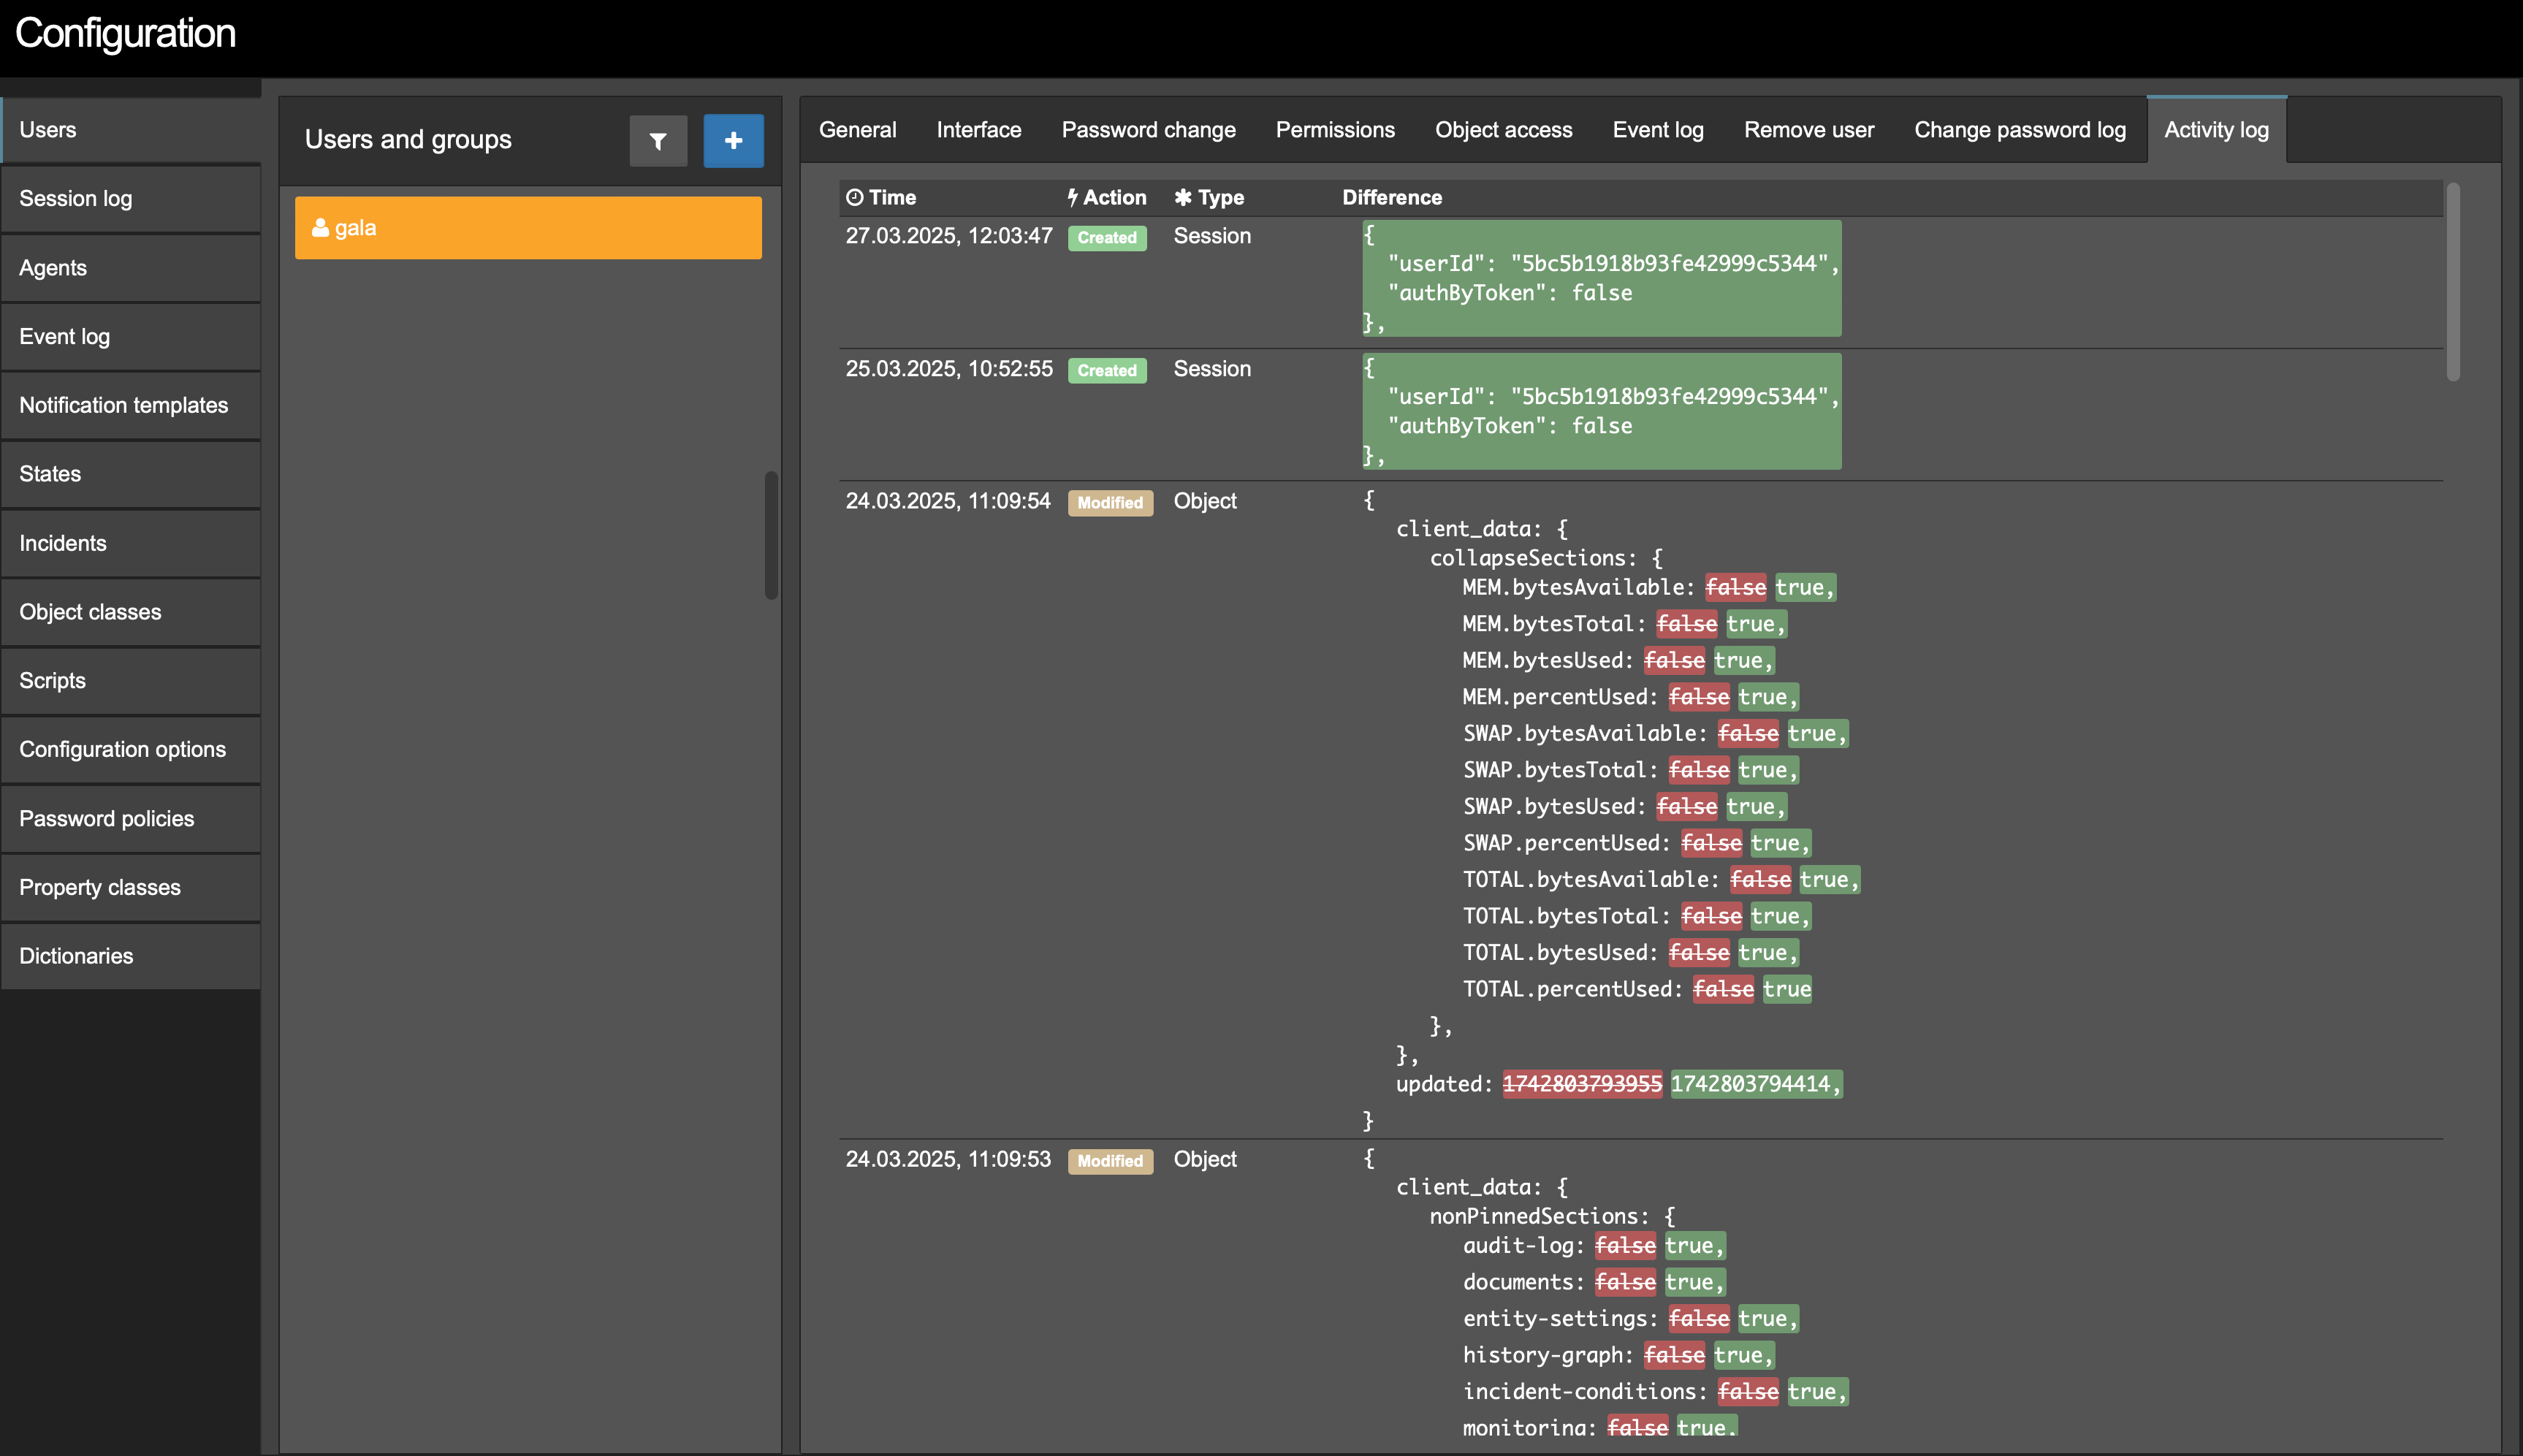The height and width of the screenshot is (1456, 2523).
Task: Add a new user with plus button
Action: click(733, 141)
